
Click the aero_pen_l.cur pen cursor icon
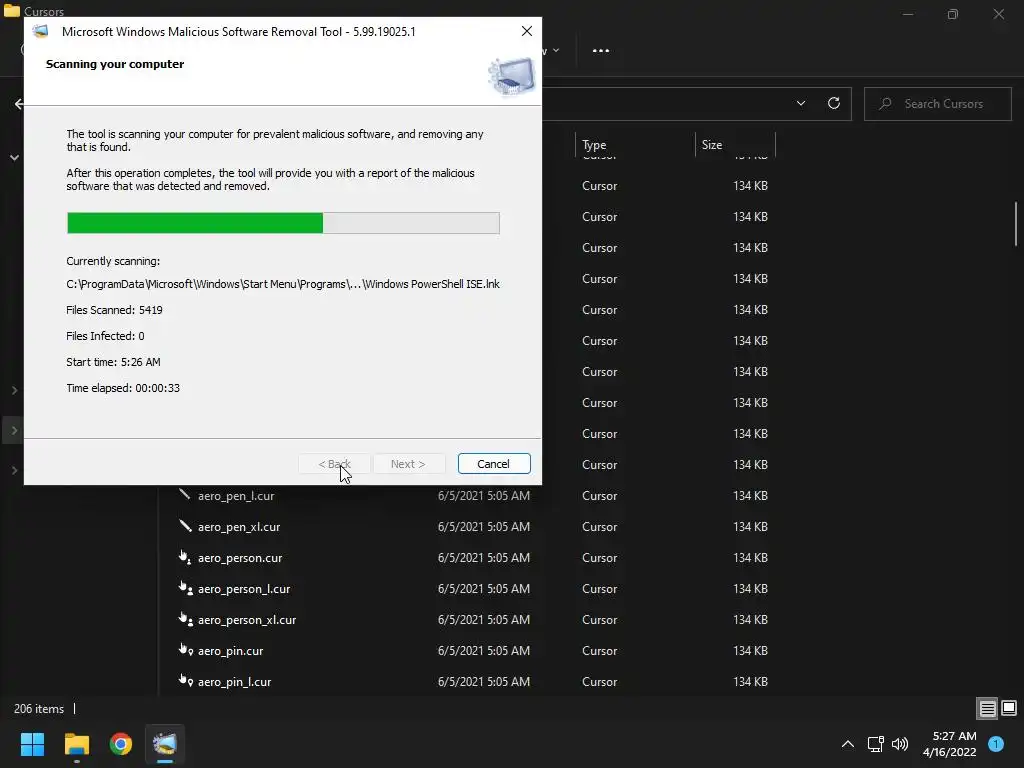[185, 494]
